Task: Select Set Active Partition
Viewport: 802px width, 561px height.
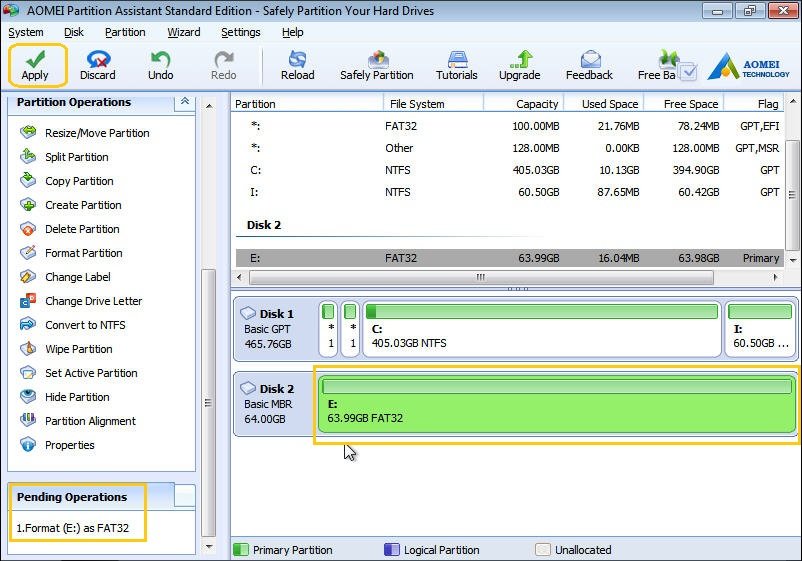Action: pos(79,373)
